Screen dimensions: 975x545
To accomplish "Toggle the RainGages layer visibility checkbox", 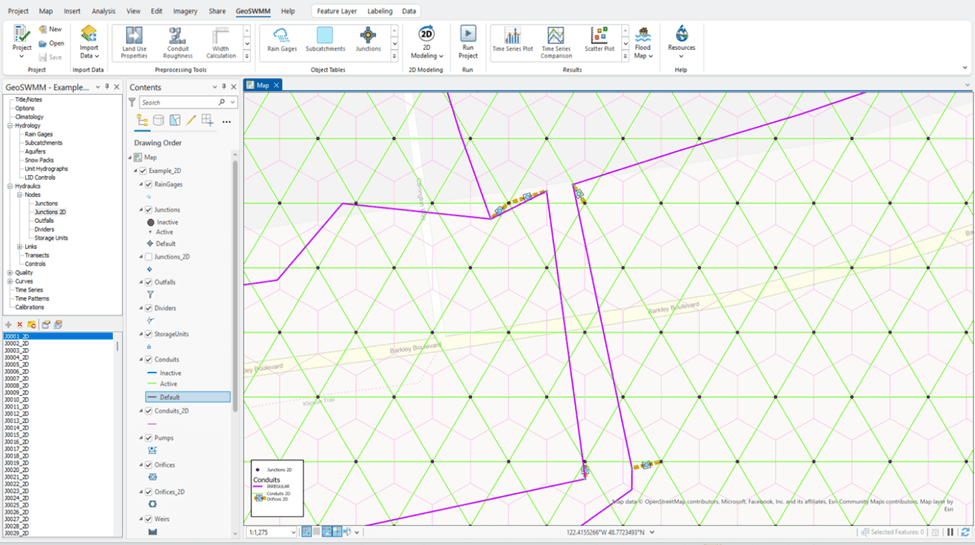I will coord(149,185).
